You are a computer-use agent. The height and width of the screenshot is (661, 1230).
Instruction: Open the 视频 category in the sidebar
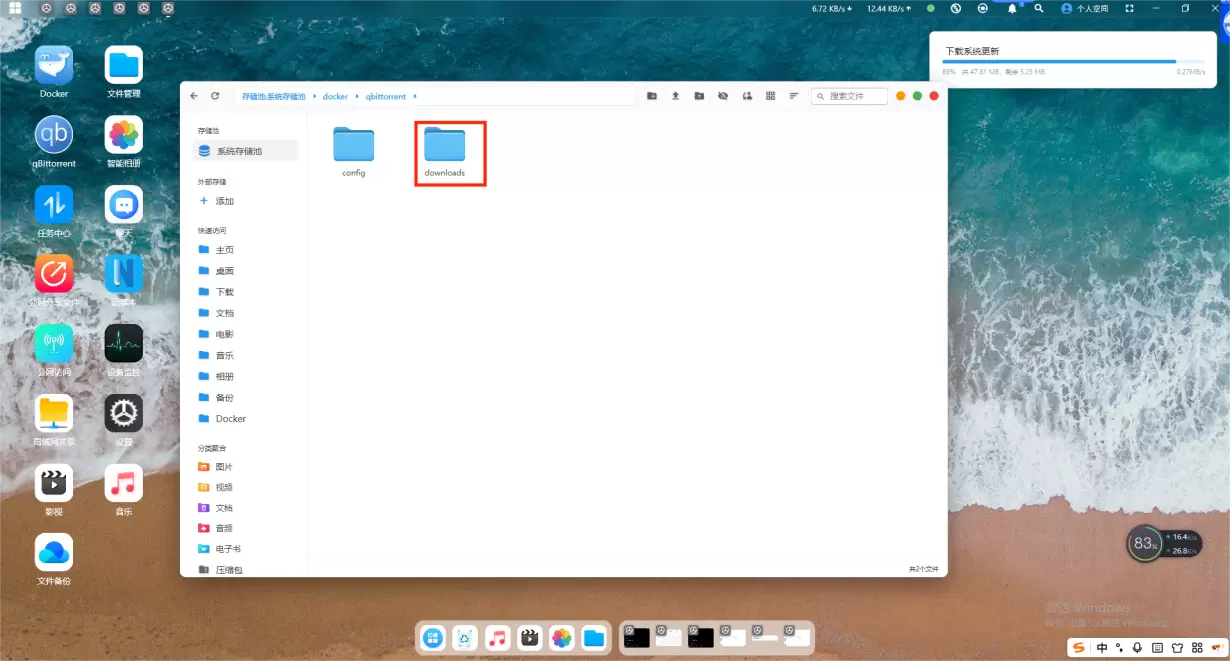tap(224, 487)
